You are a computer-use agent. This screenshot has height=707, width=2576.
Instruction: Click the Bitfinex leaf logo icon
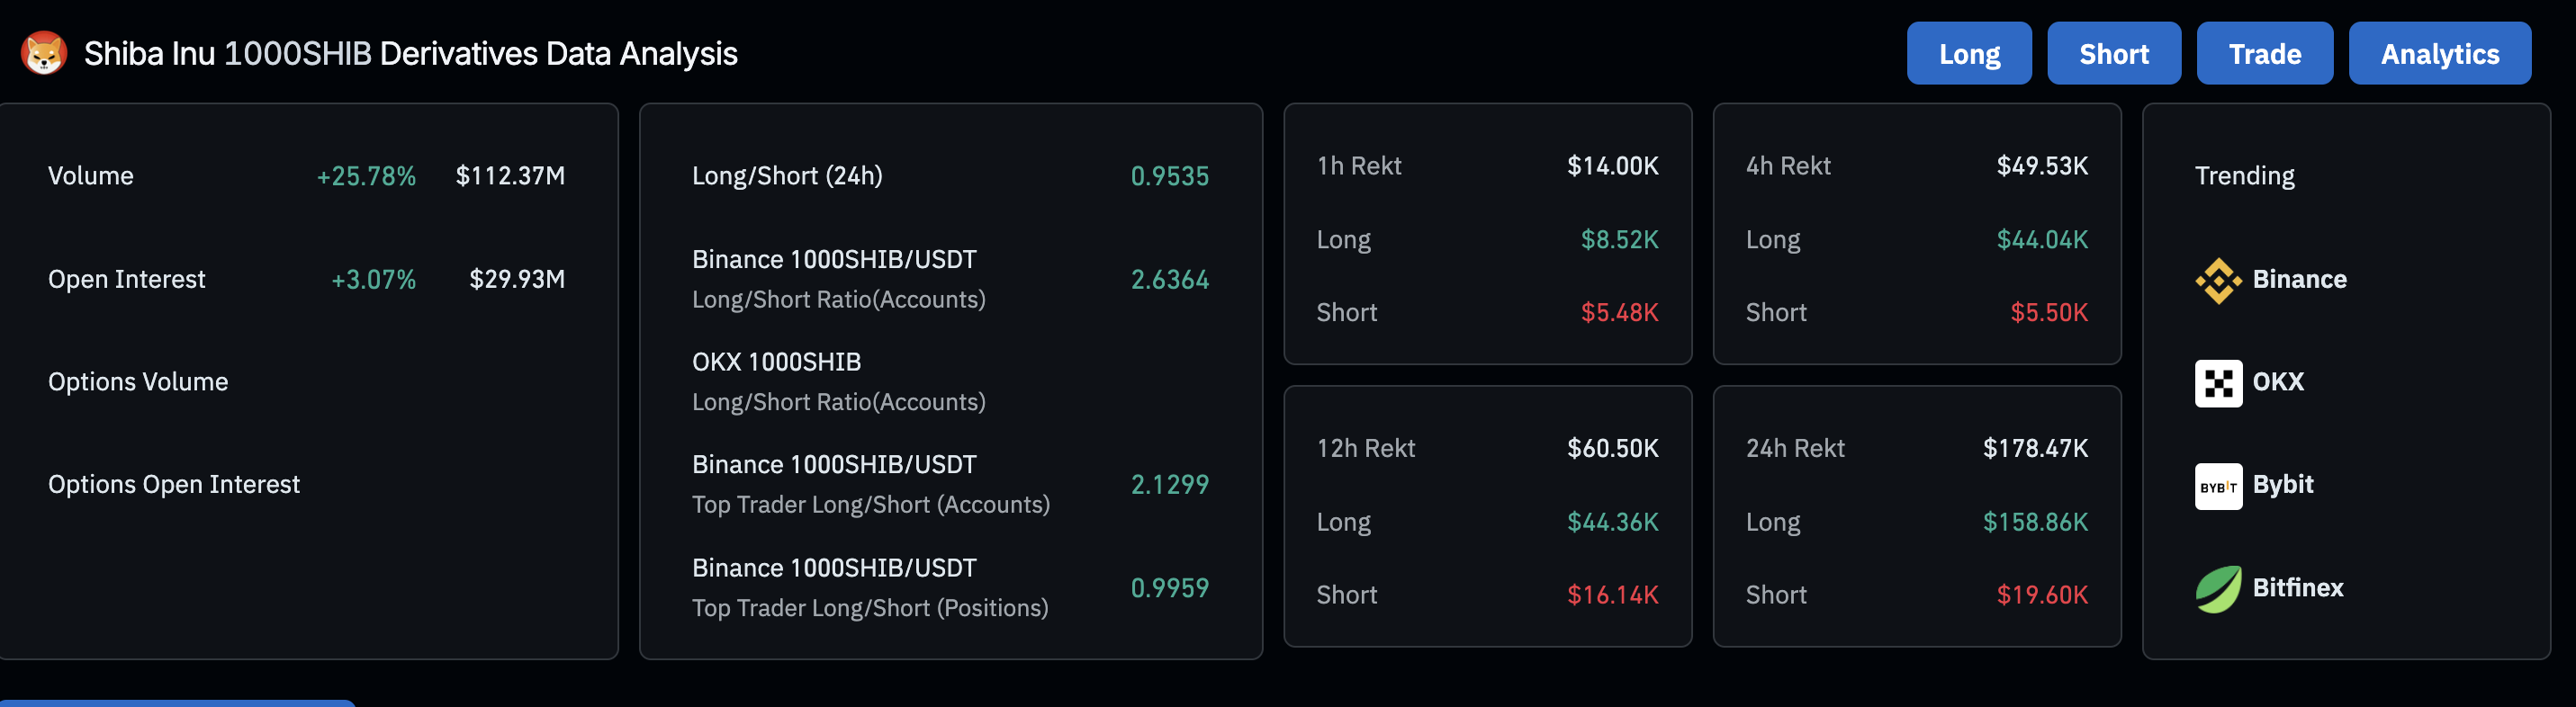[2217, 589]
